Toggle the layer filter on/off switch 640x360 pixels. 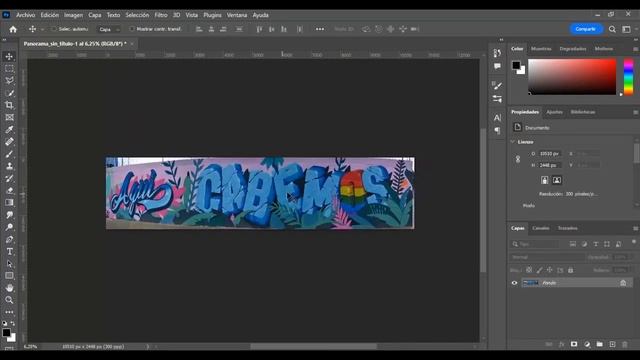[634, 242]
